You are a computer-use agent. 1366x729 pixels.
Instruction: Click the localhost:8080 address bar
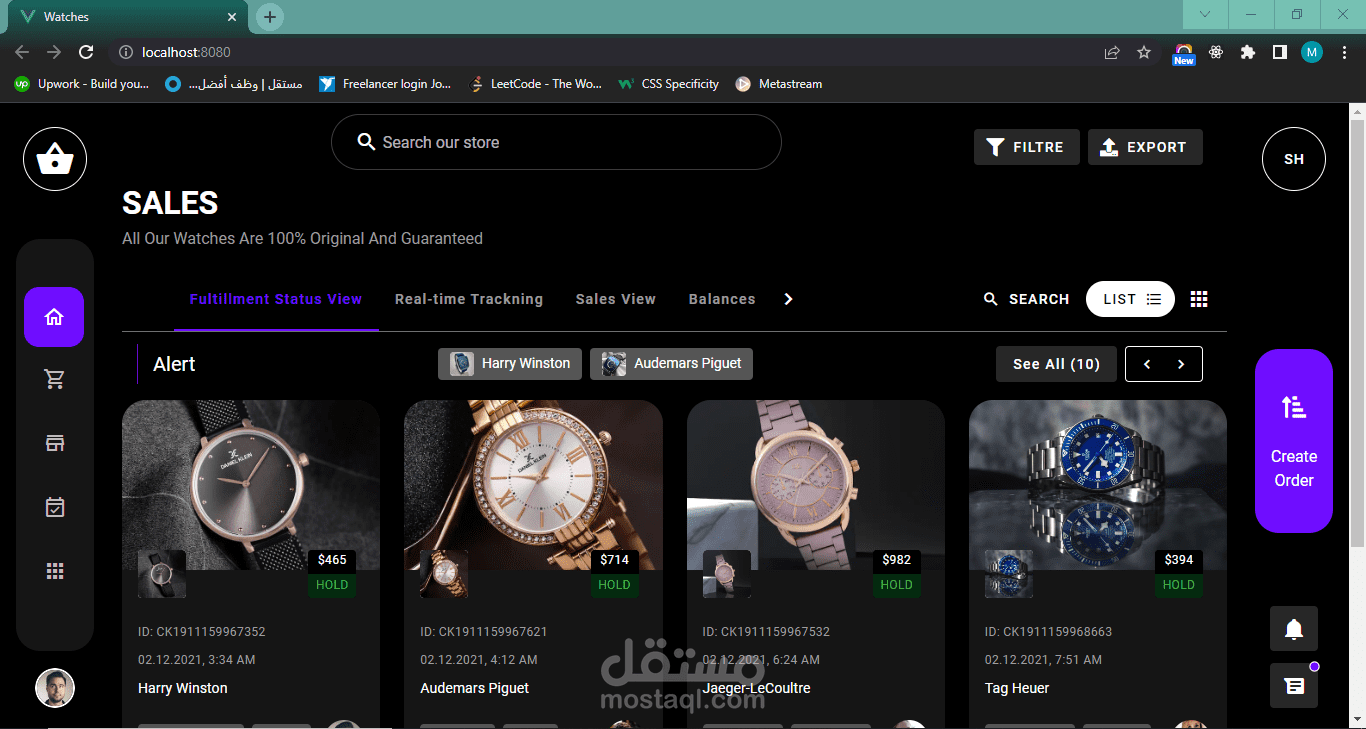click(600, 52)
